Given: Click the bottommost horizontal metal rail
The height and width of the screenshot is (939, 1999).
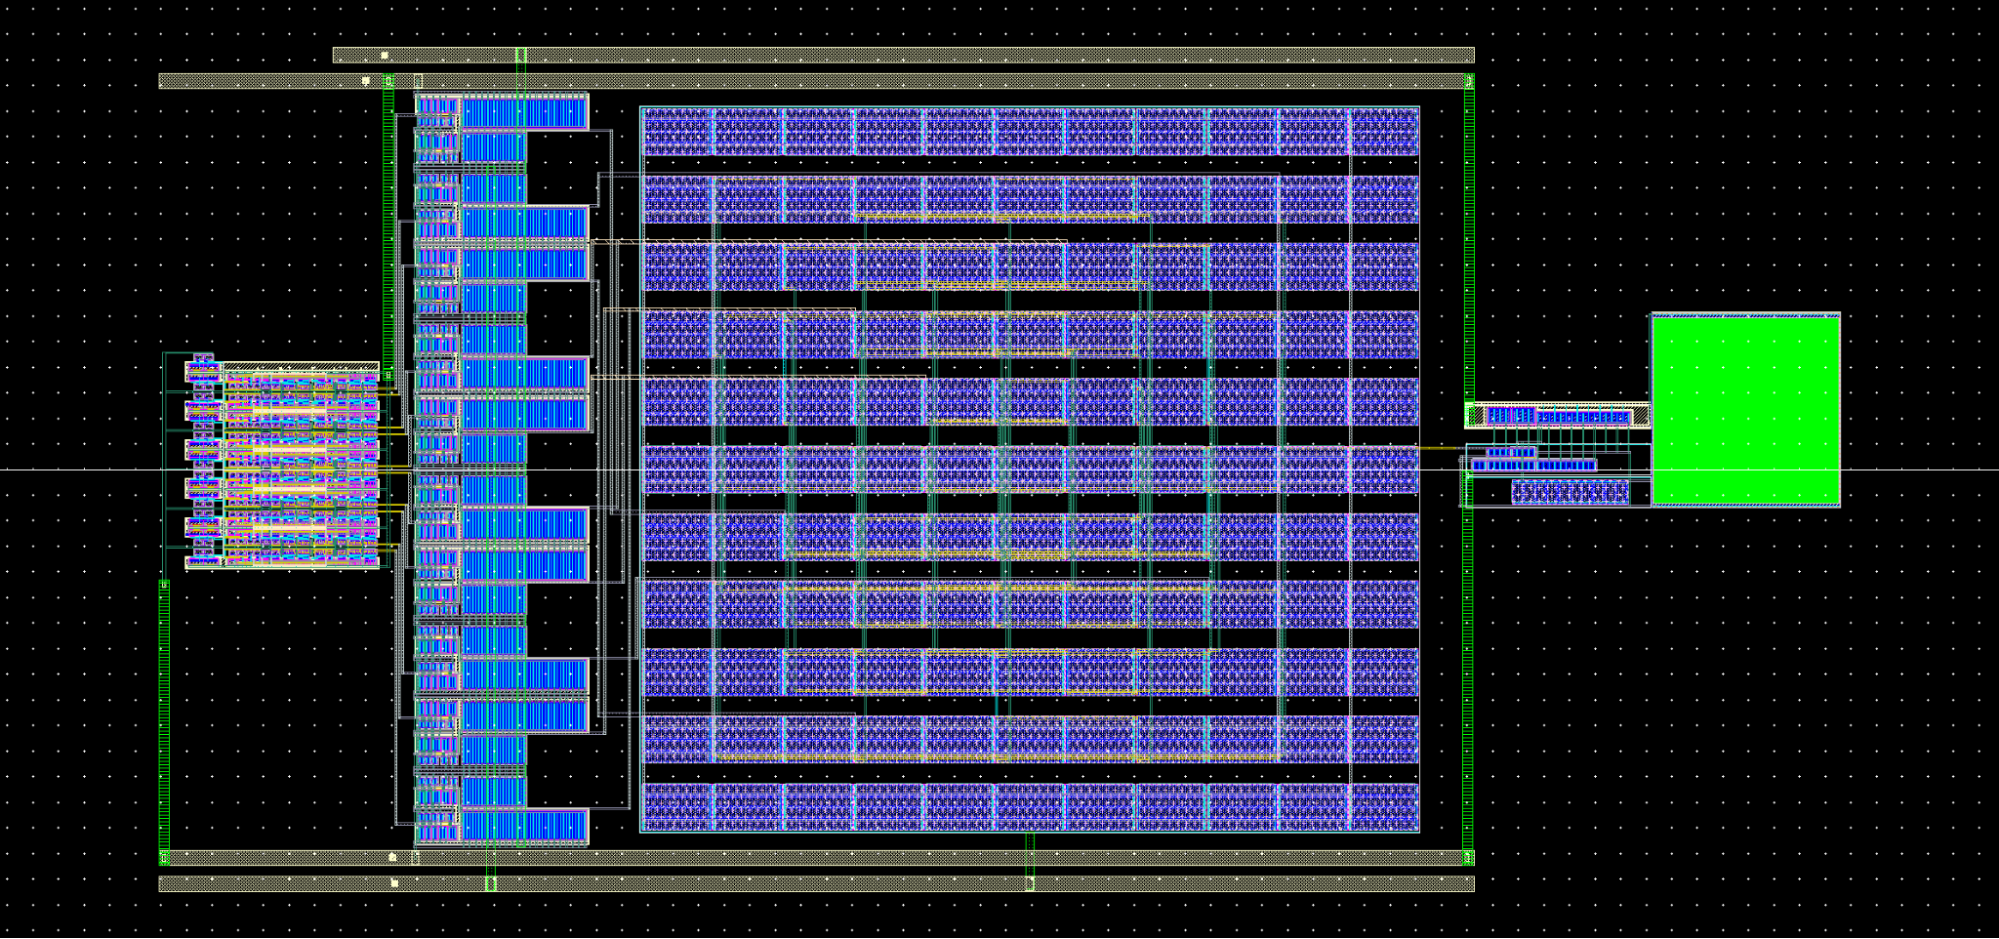Looking at the screenshot, I should pos(800,884).
